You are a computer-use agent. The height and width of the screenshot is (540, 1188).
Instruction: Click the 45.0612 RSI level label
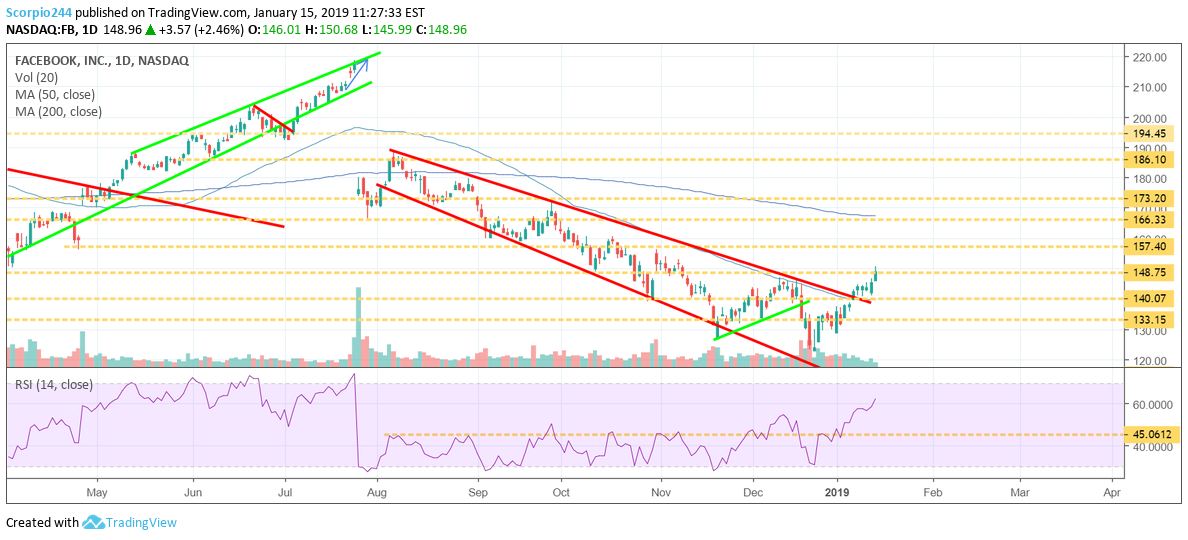click(1152, 434)
